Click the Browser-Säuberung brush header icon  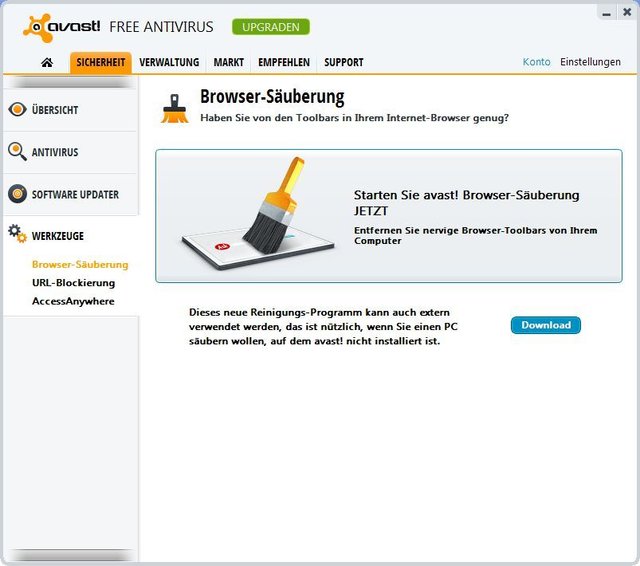(175, 109)
